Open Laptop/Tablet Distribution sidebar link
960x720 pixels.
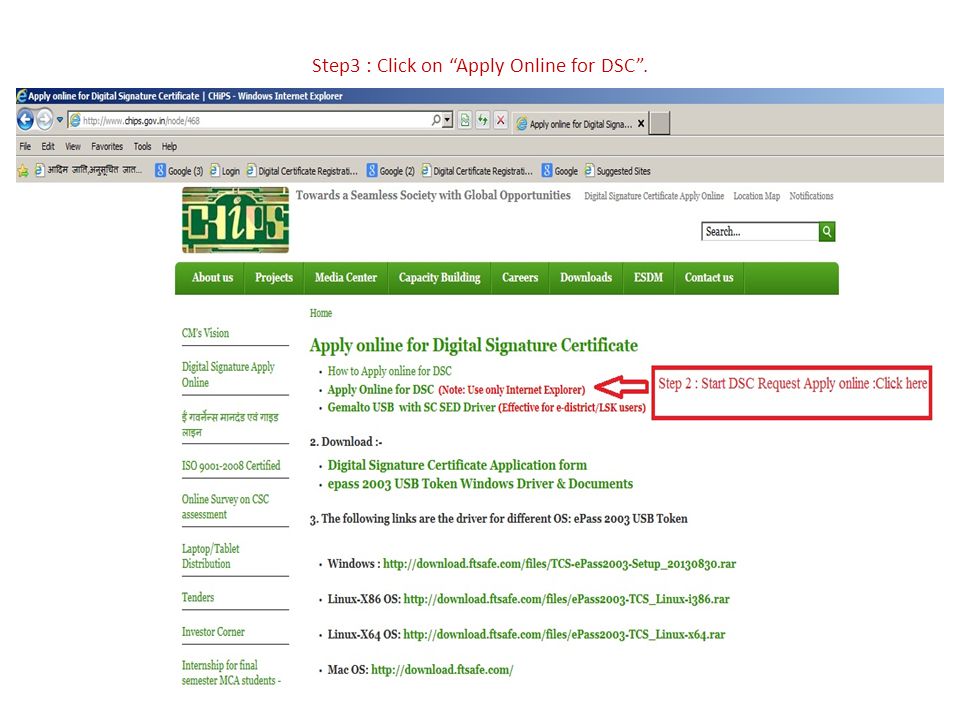211,556
